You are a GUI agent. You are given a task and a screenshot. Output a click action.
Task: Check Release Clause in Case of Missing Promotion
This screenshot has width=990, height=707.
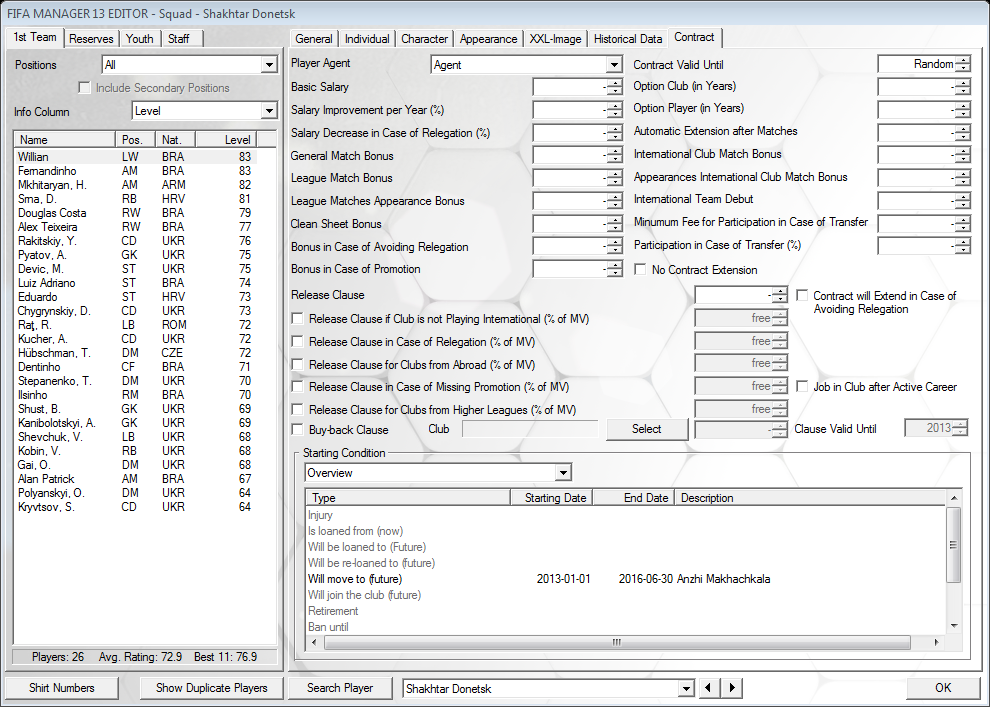tap(297, 387)
